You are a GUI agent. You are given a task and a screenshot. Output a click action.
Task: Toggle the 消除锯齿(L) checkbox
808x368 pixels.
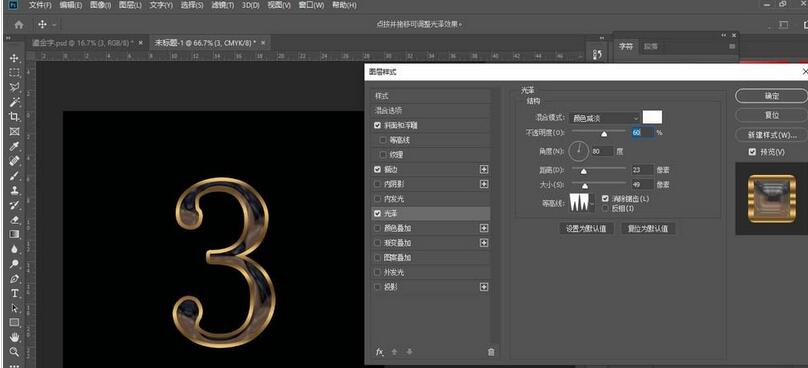pyautogui.click(x=605, y=198)
